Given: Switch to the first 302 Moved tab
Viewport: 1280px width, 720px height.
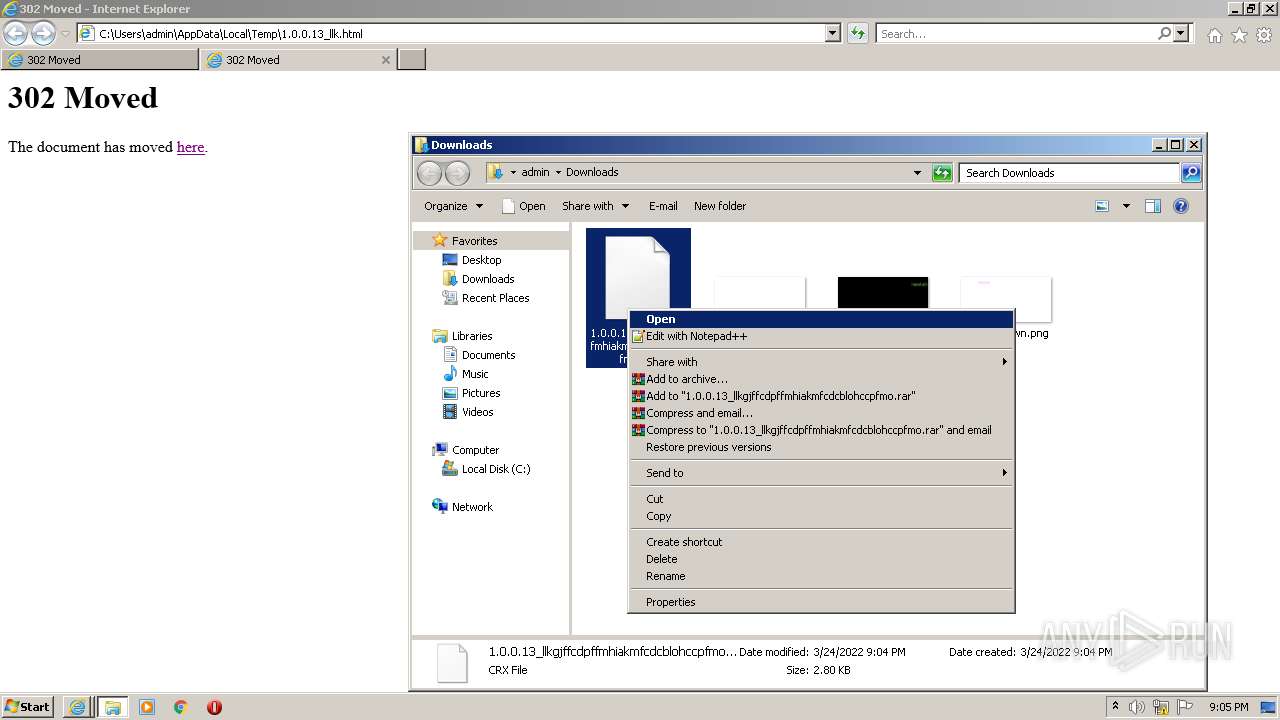Looking at the screenshot, I should [x=100, y=60].
